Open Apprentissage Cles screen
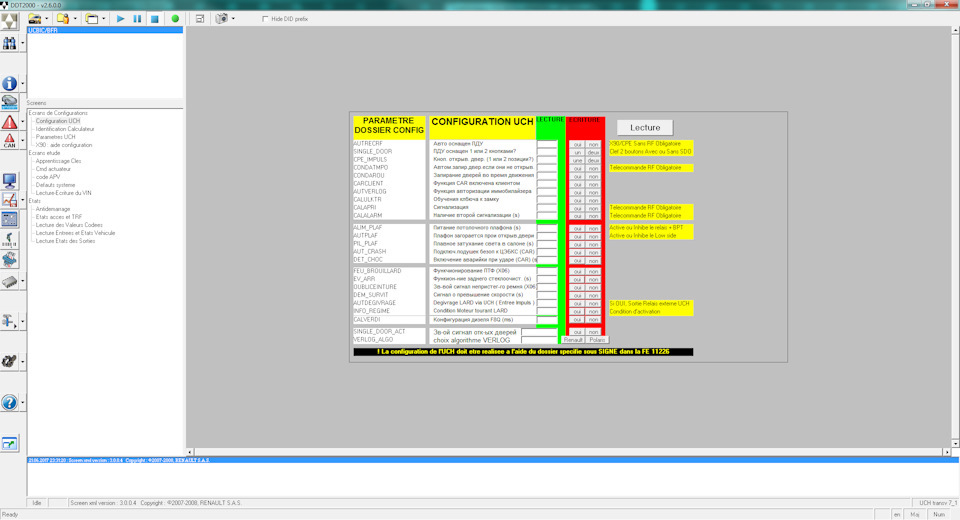 58,161
